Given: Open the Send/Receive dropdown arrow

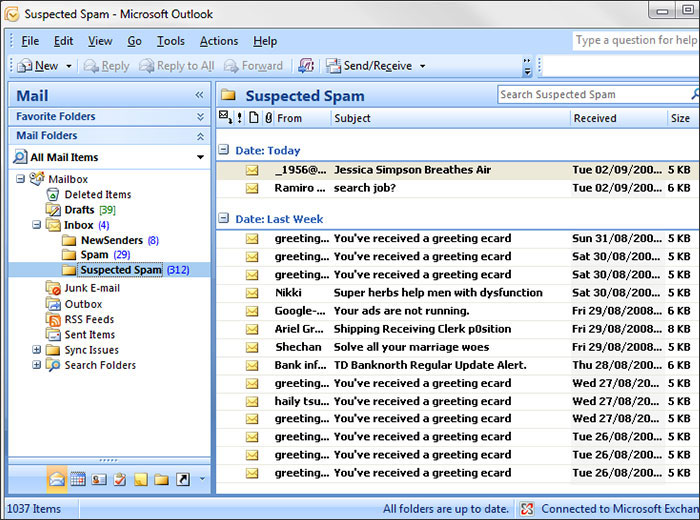Looking at the screenshot, I should (422, 66).
